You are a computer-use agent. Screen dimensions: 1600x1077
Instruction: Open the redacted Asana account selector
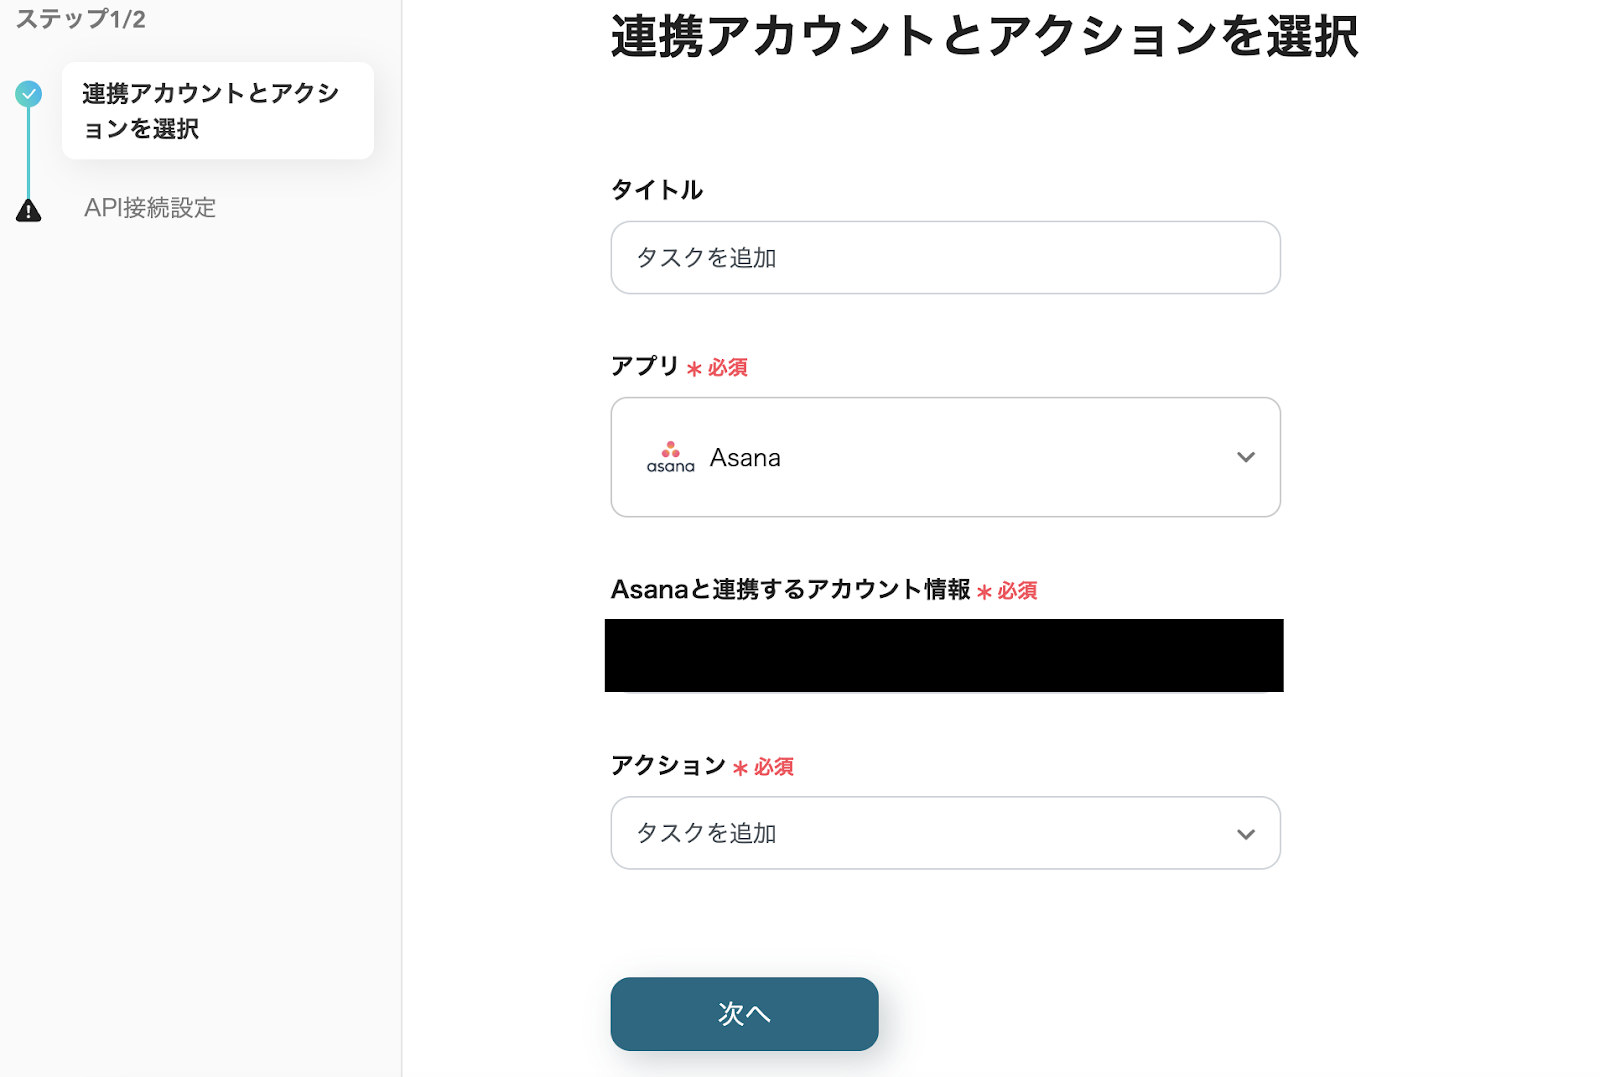click(x=944, y=655)
